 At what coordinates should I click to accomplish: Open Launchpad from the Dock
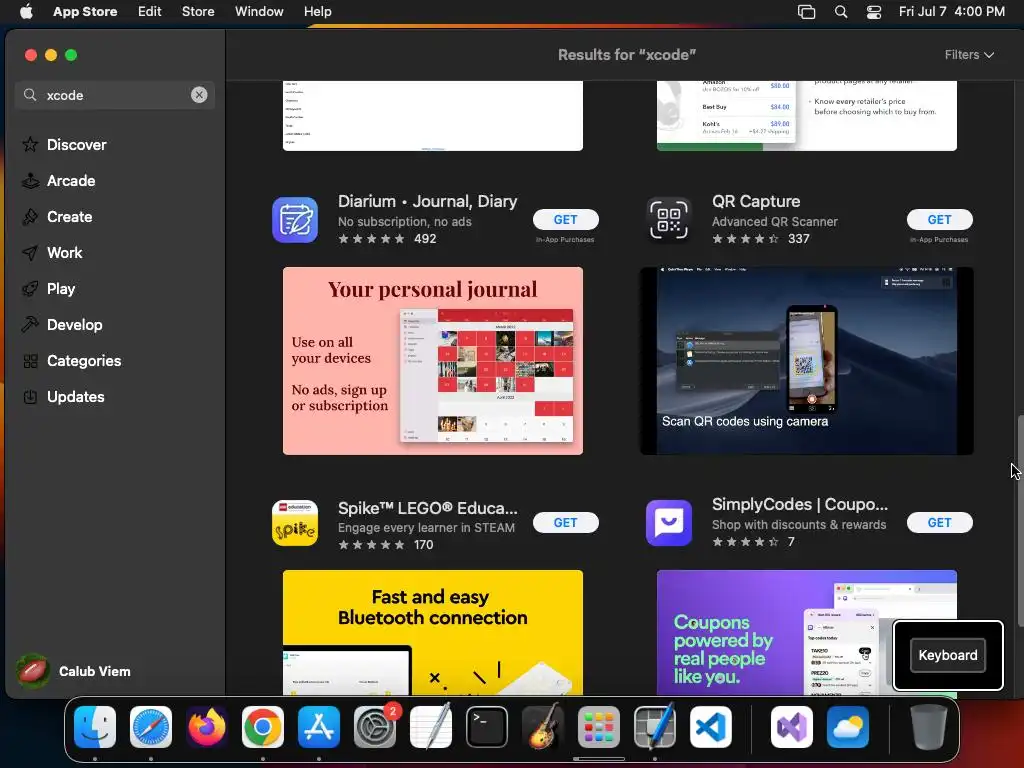(599, 727)
